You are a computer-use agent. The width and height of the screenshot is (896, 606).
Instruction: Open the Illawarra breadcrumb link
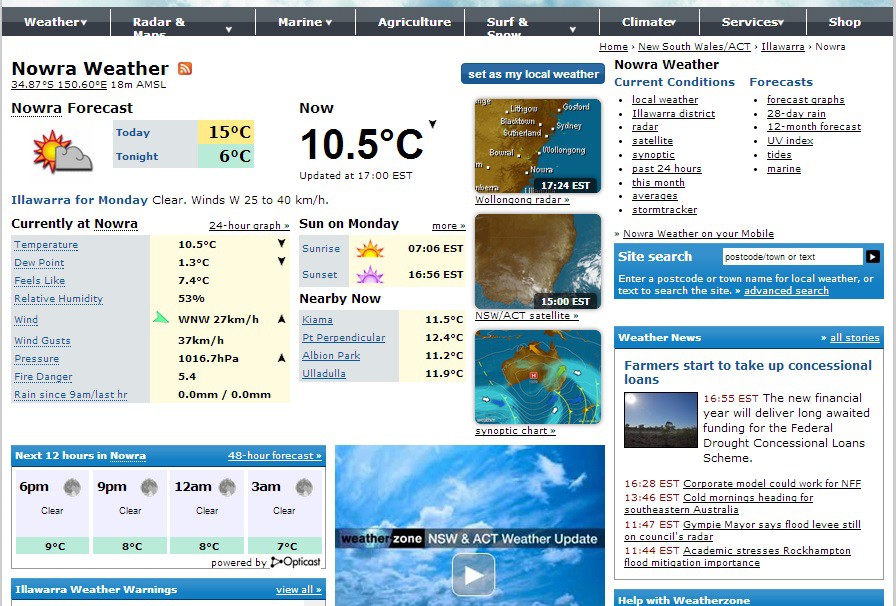(x=782, y=47)
